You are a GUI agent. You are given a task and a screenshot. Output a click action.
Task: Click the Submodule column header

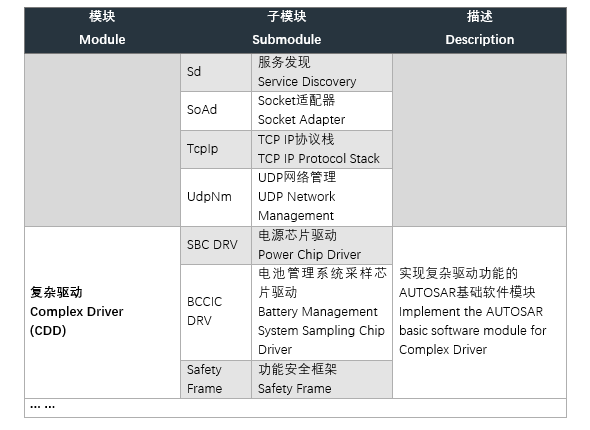coord(286,30)
